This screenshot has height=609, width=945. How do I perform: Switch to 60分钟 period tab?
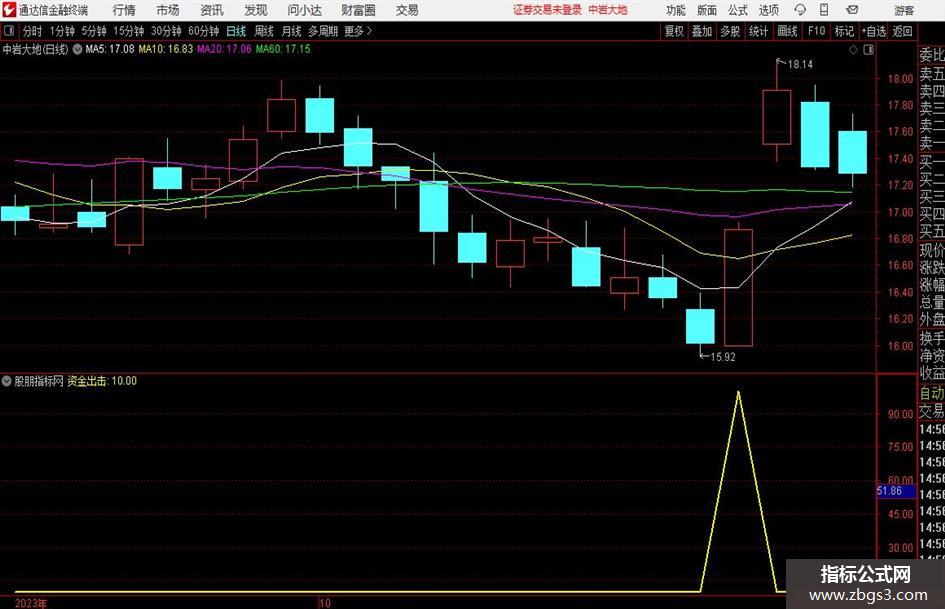coord(204,31)
